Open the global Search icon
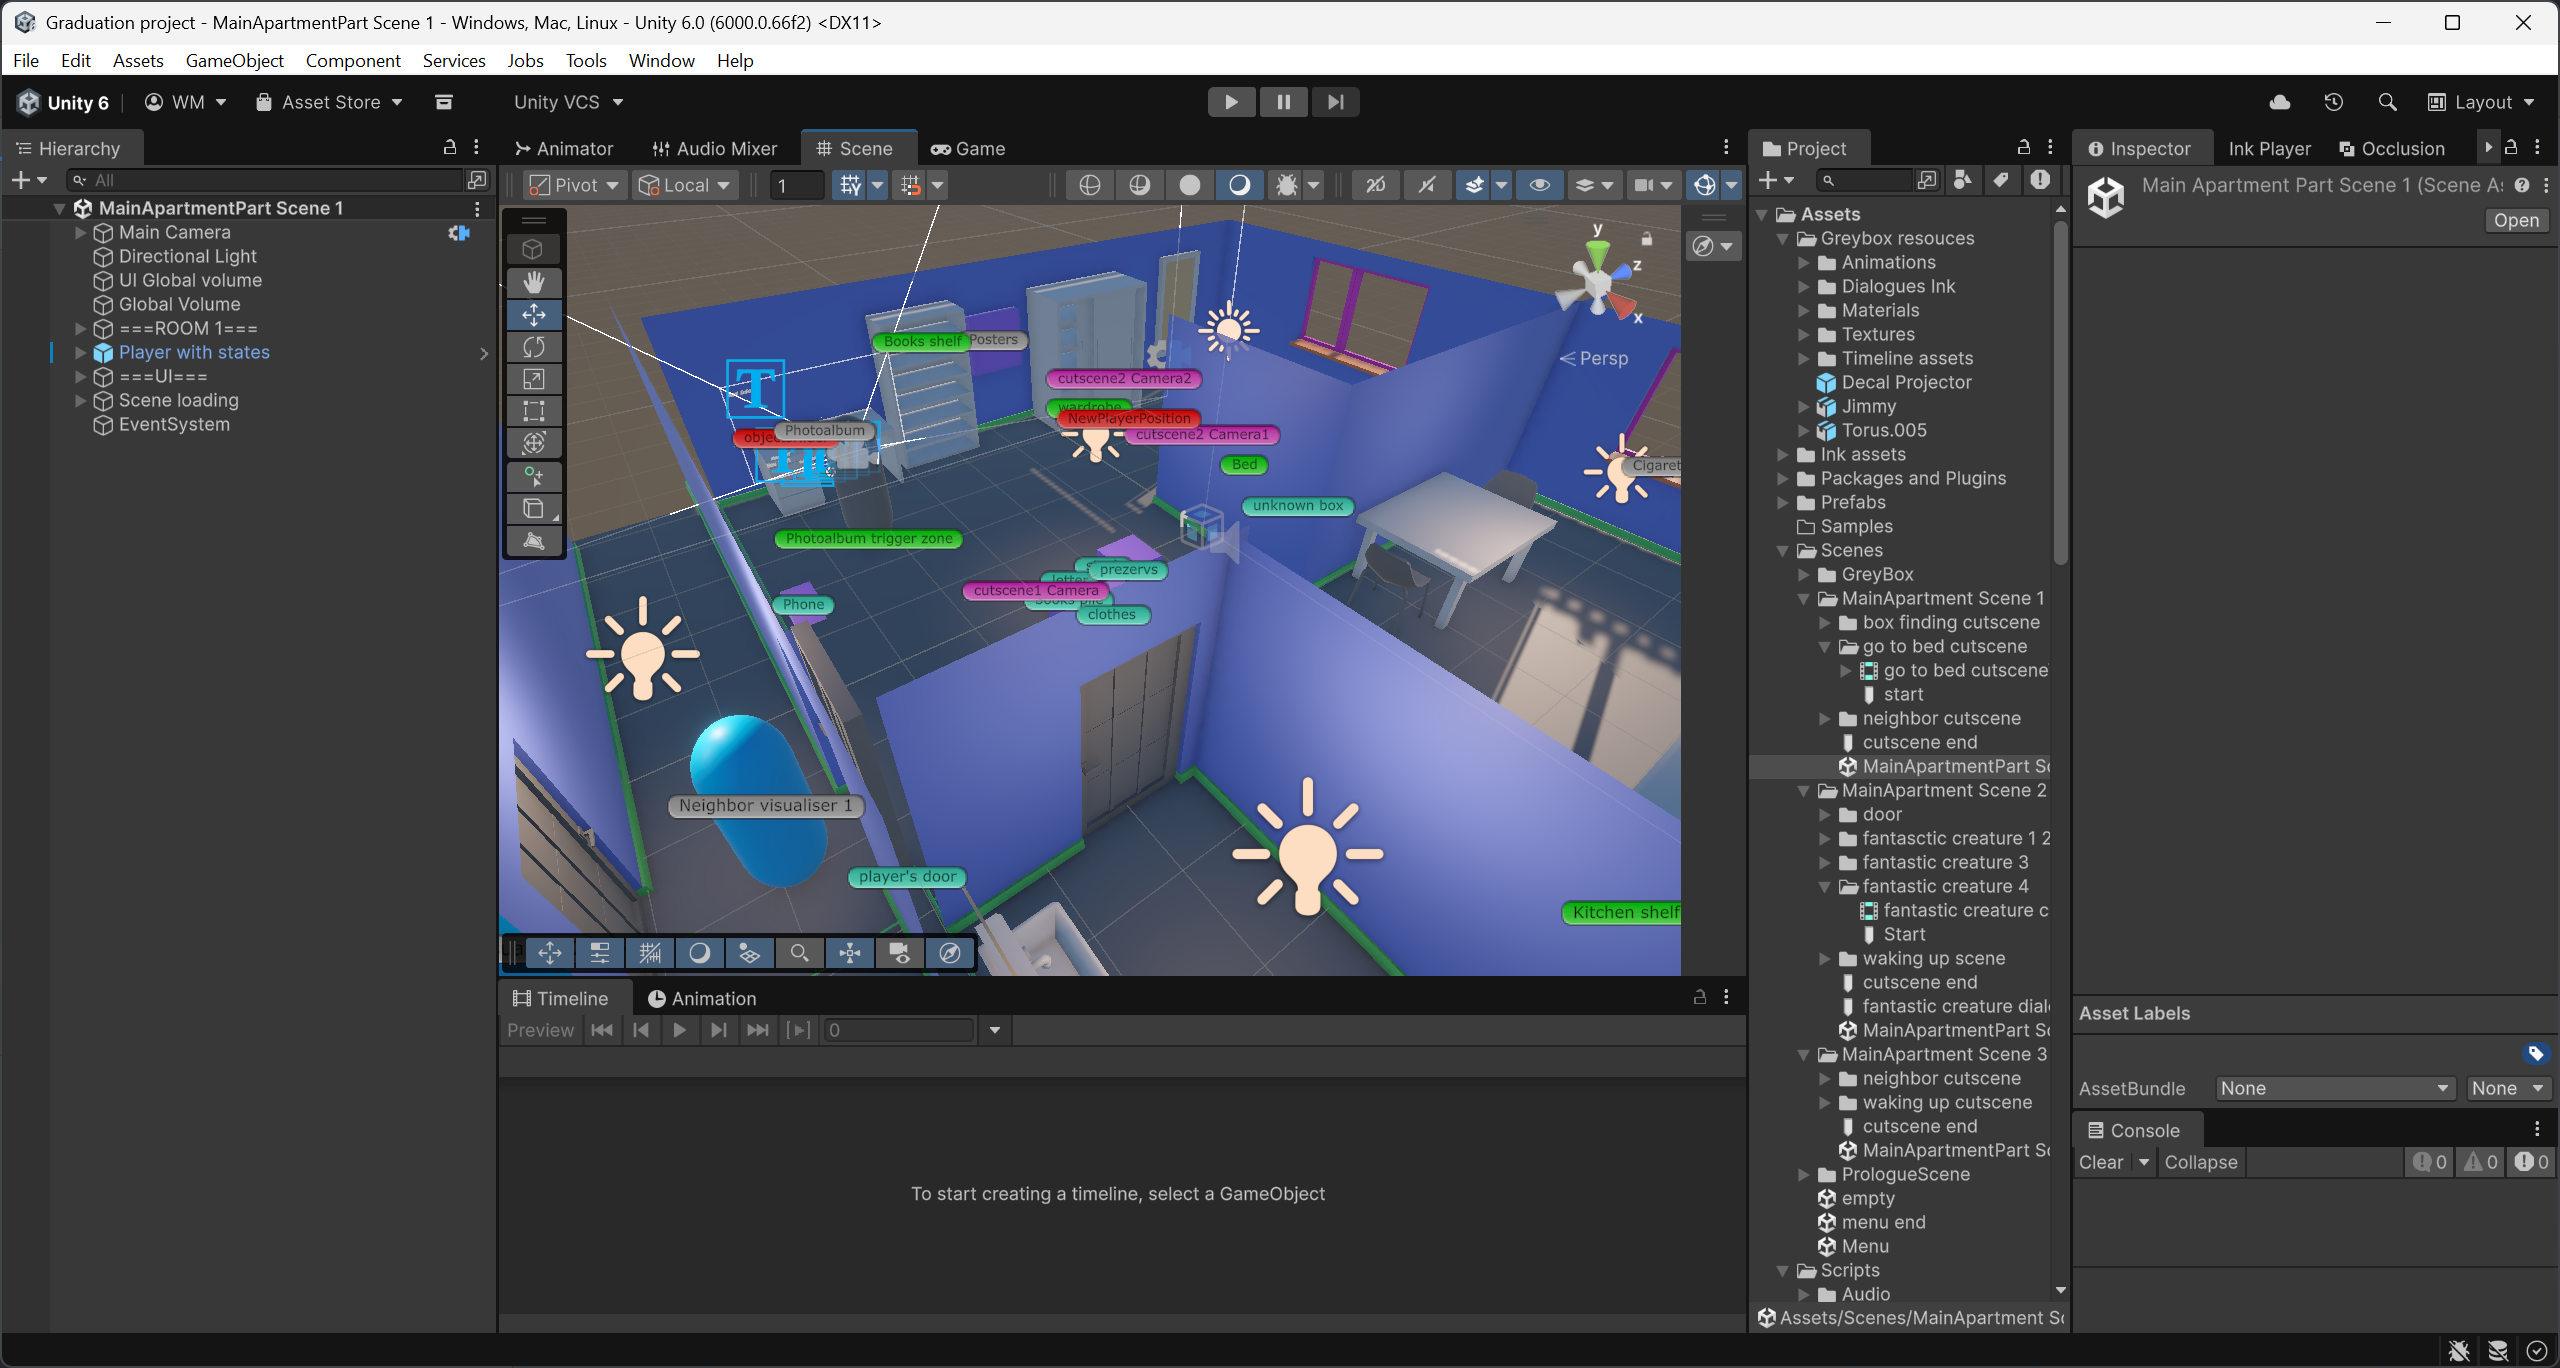Screen dimensions: 2560x1368 click(2387, 102)
